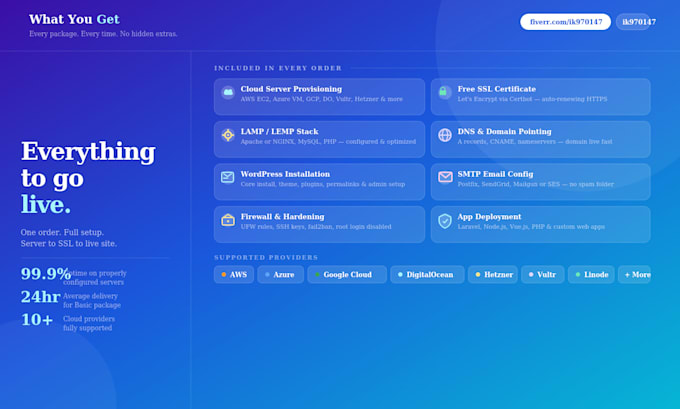Click the Firewall & Hardening box icon
This screenshot has width=680, height=409.
pos(228,220)
